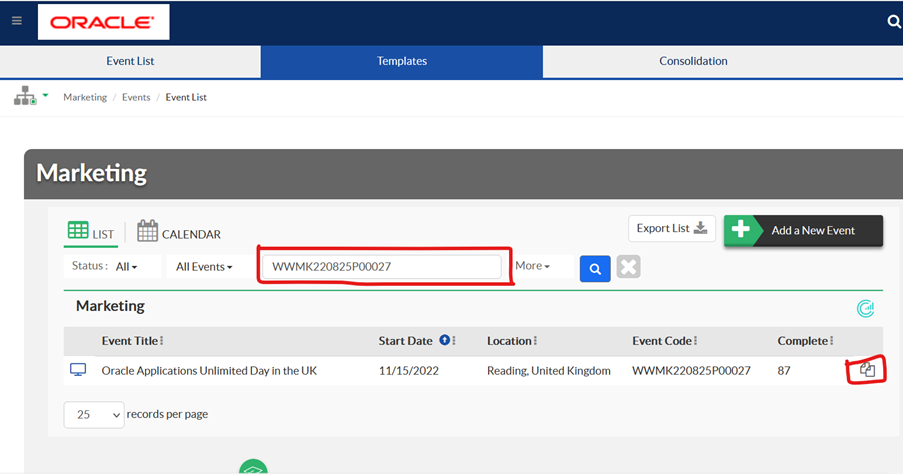
Task: Click the 87 complete value
Action: (784, 371)
